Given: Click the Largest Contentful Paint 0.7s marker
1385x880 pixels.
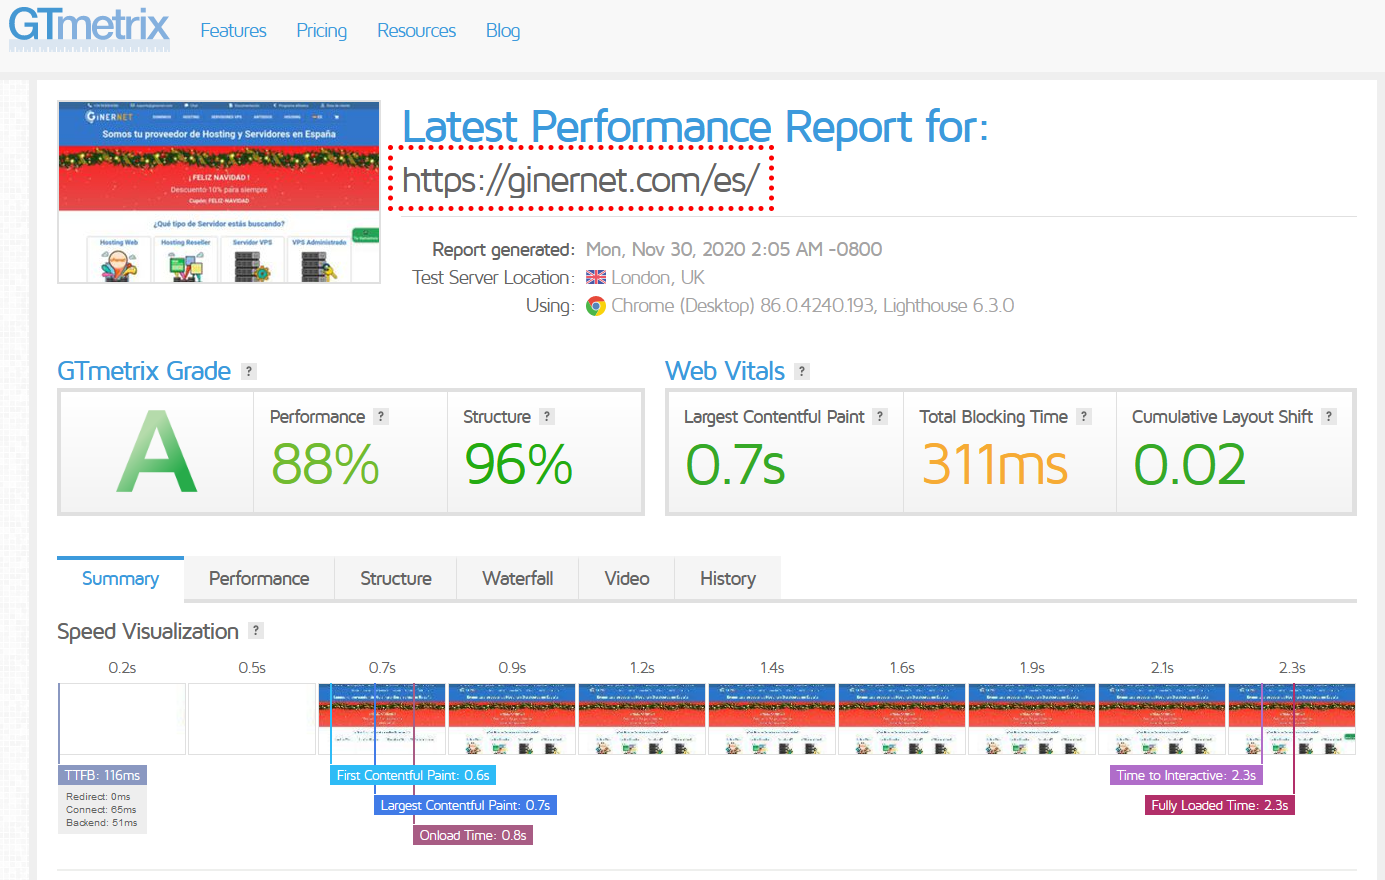Looking at the screenshot, I should coord(465,805).
